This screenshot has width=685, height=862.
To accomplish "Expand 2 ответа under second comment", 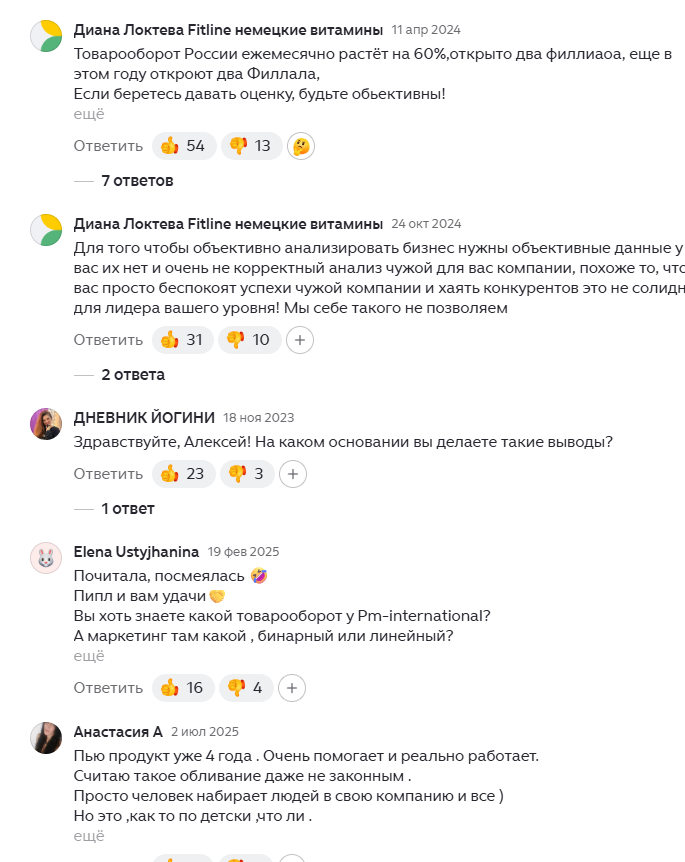I will pyautogui.click(x=133, y=374).
